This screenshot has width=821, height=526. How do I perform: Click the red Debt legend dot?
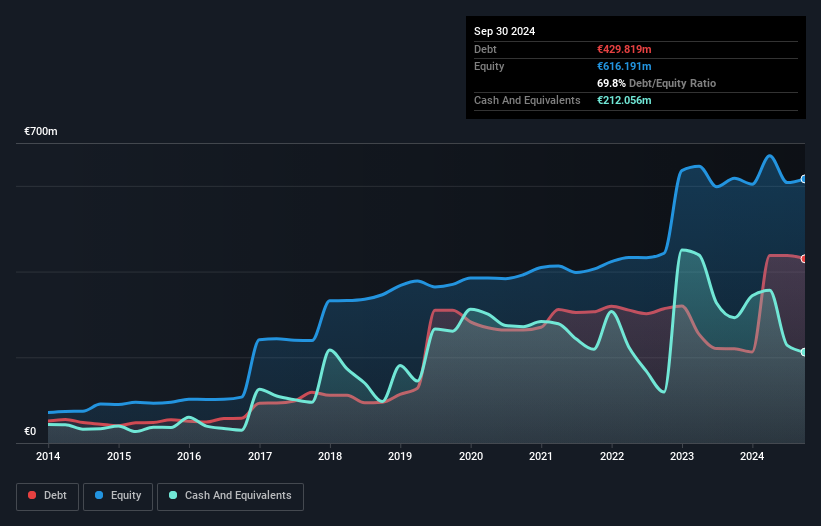click(32, 495)
